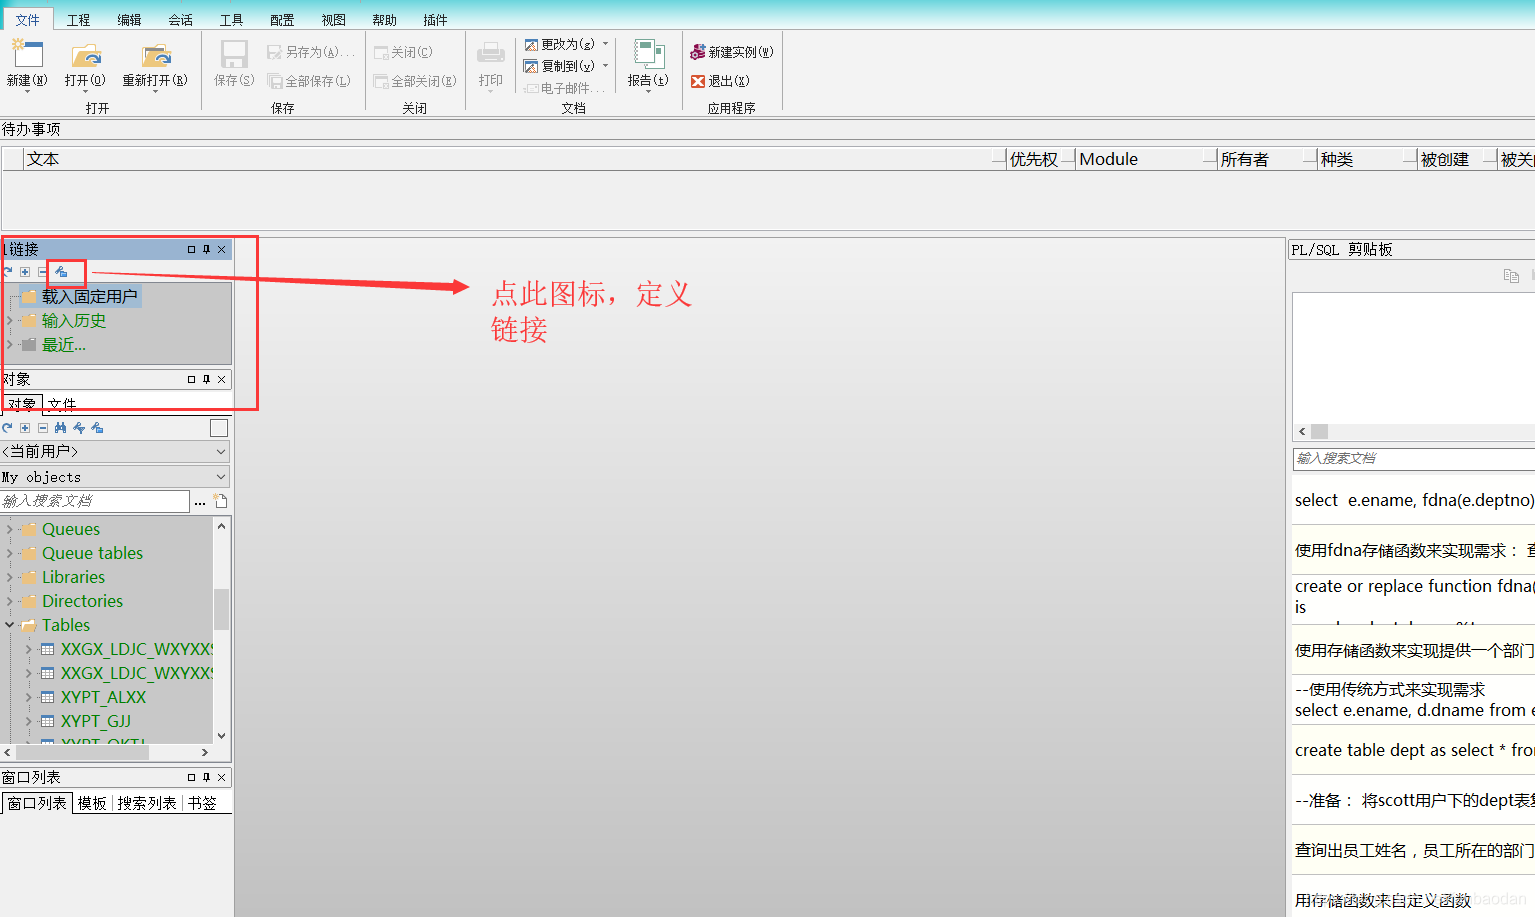
Task: Click the ... browse button beside search box
Action: tap(200, 501)
